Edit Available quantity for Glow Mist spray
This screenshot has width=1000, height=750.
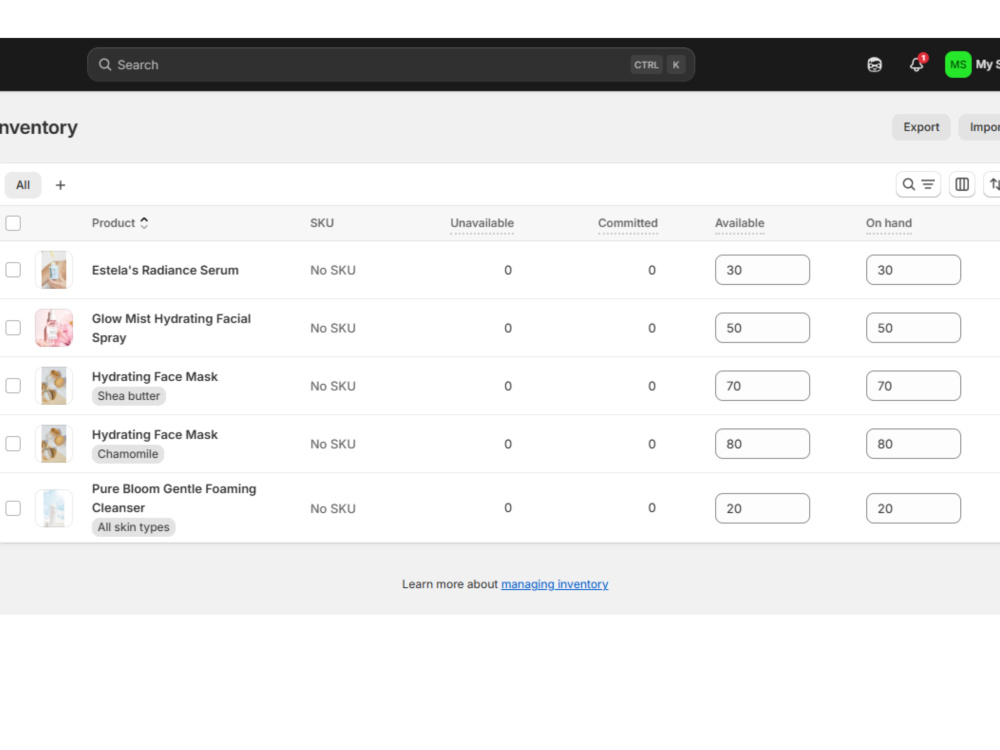click(x=762, y=328)
